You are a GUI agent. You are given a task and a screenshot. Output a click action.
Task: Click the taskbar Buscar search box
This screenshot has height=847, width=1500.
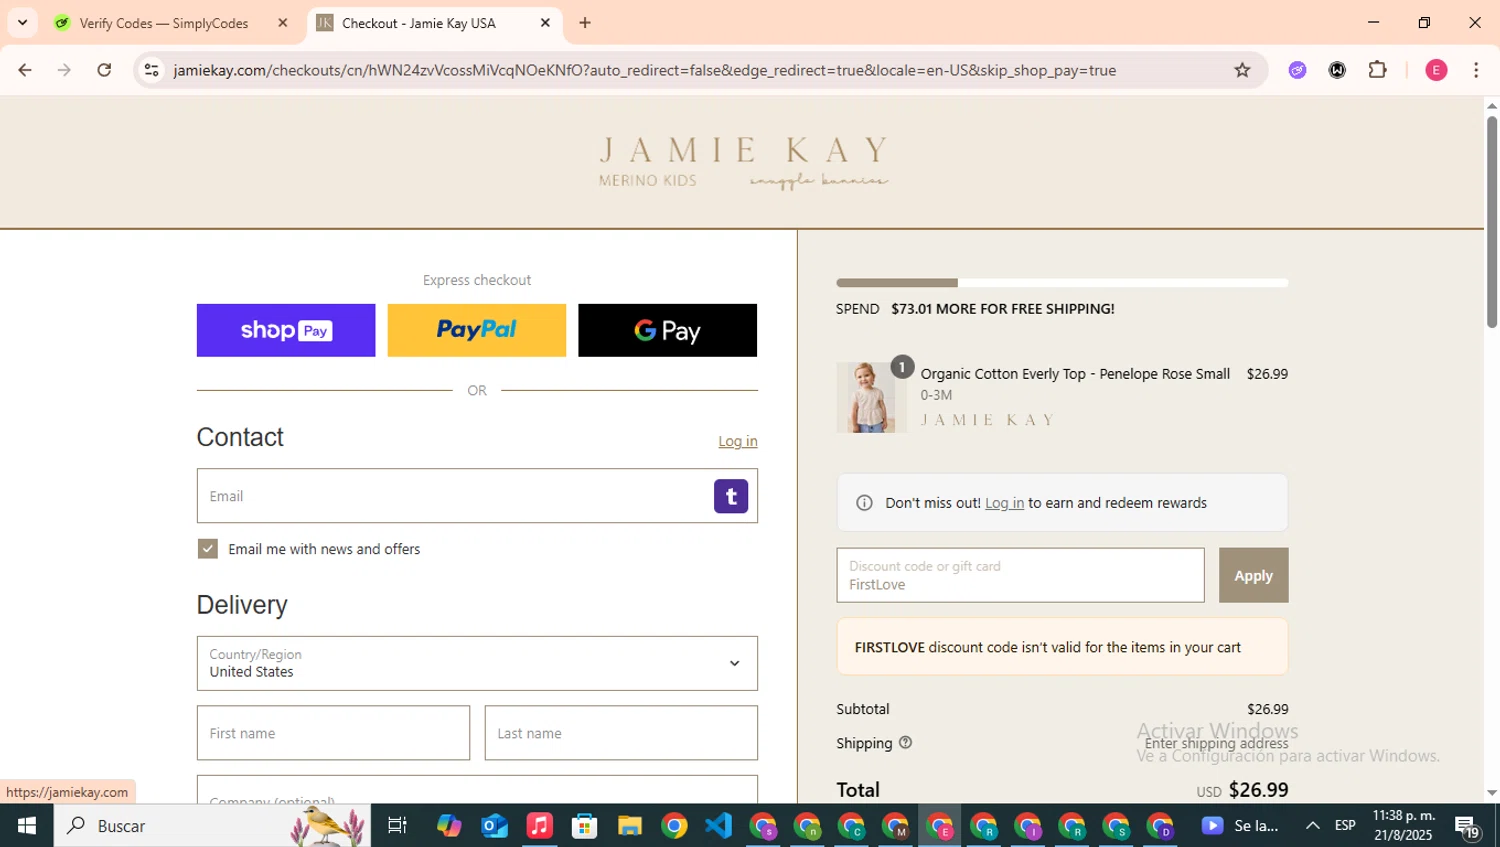click(x=212, y=826)
